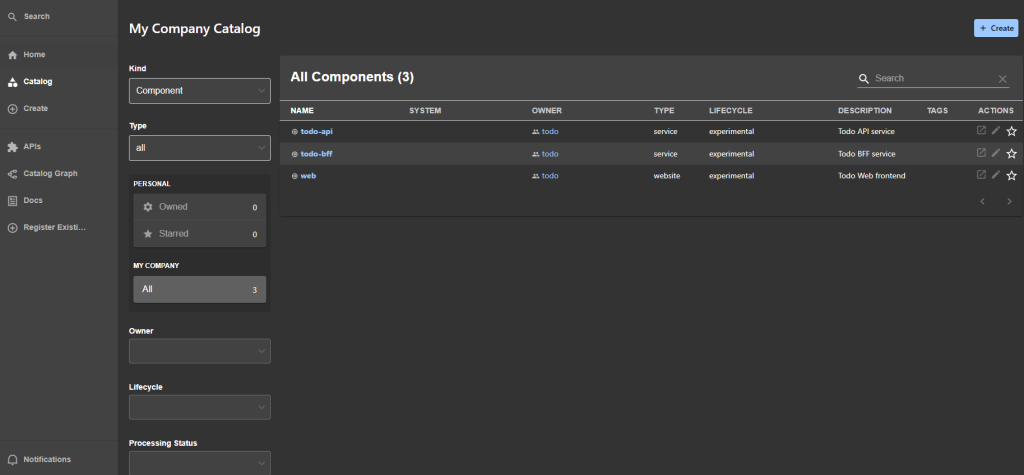Expand the Kind dropdown
This screenshot has height=475, width=1024.
pos(200,91)
